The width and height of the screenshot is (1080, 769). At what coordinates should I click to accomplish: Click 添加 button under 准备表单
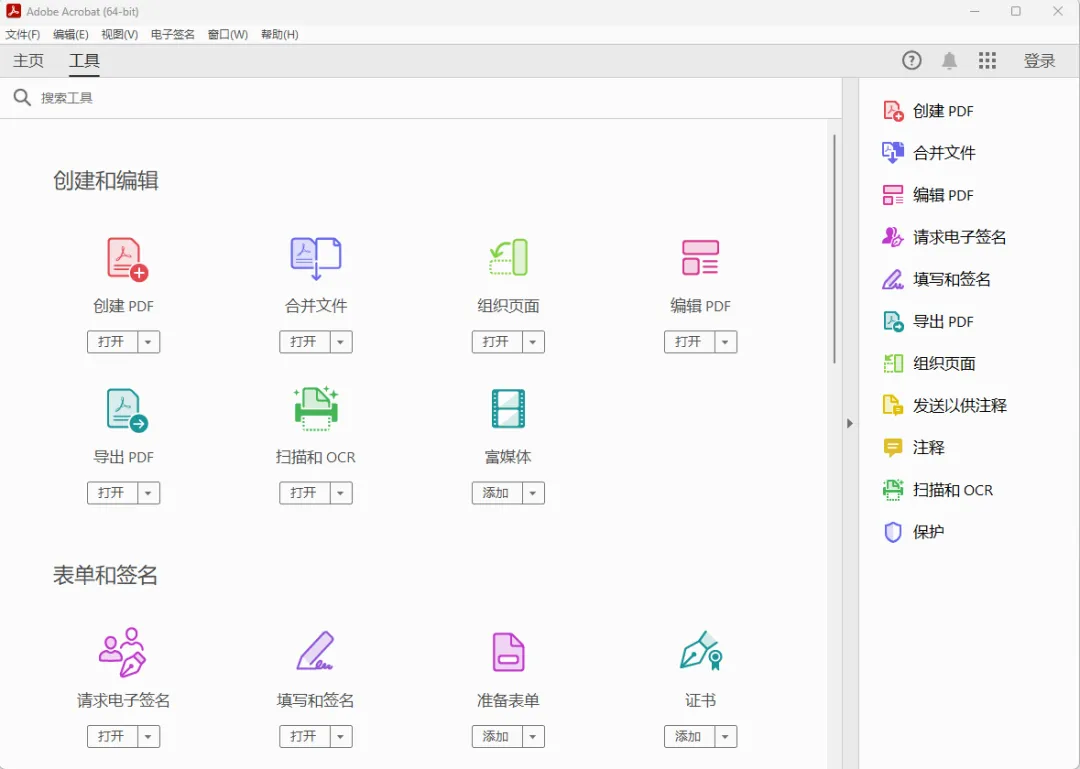(497, 737)
